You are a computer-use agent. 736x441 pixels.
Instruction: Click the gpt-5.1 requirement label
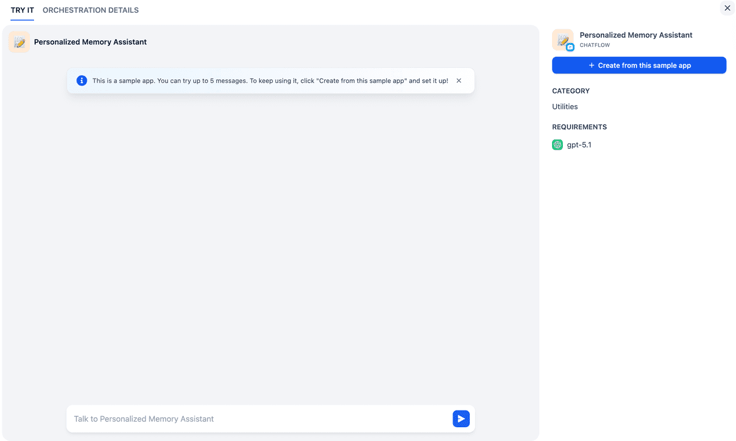point(579,144)
